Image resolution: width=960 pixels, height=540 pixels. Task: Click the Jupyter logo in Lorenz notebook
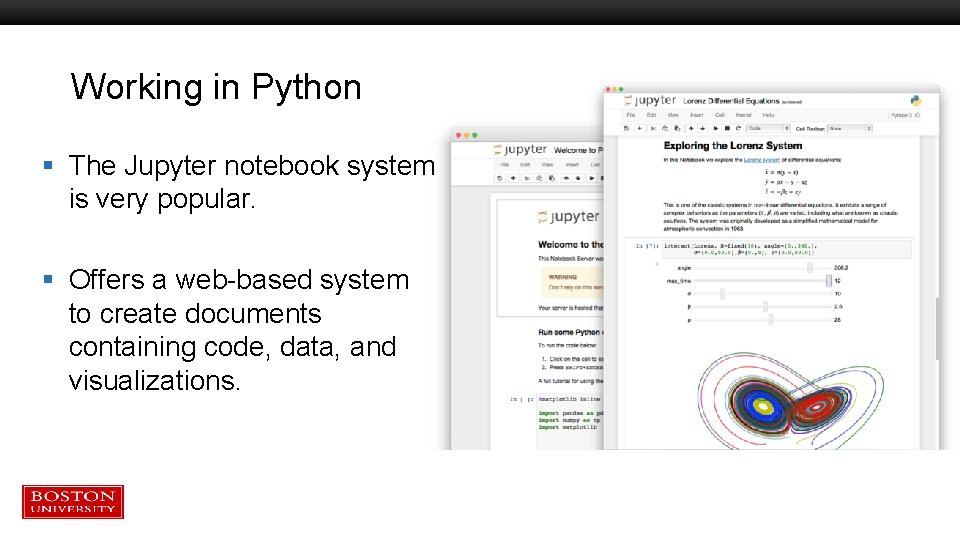pos(650,100)
